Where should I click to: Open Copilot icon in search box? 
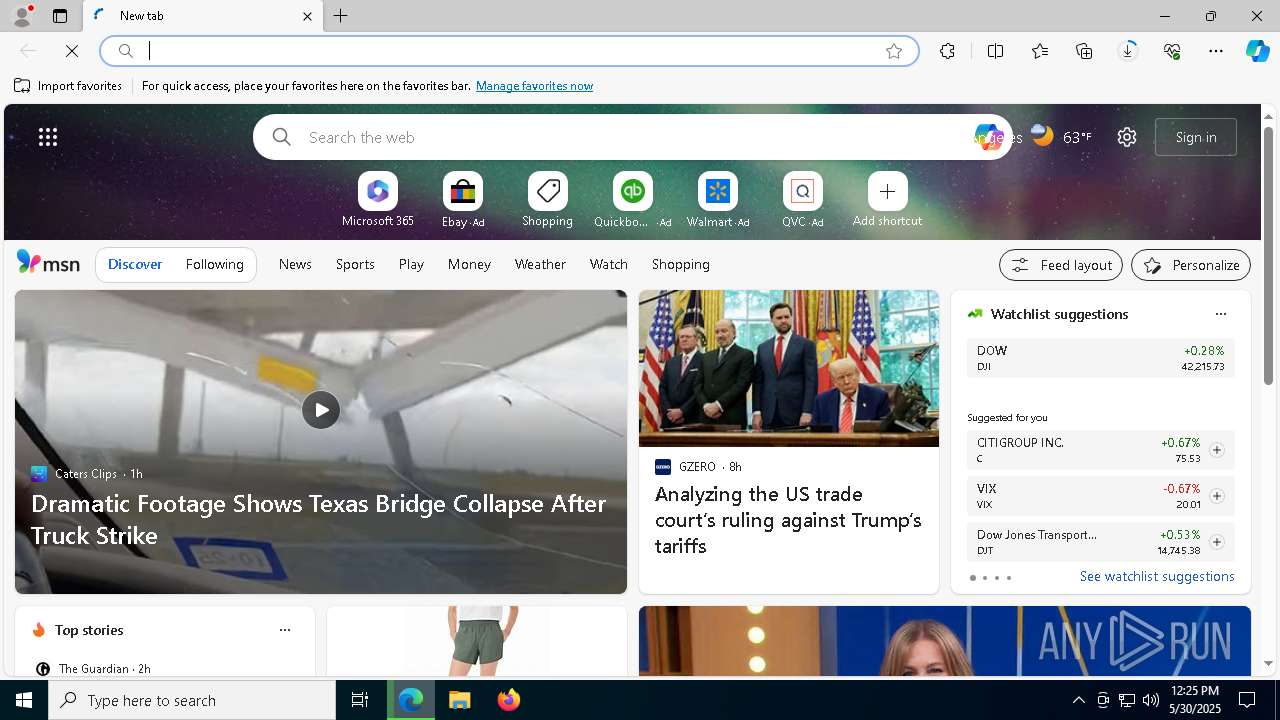987,137
